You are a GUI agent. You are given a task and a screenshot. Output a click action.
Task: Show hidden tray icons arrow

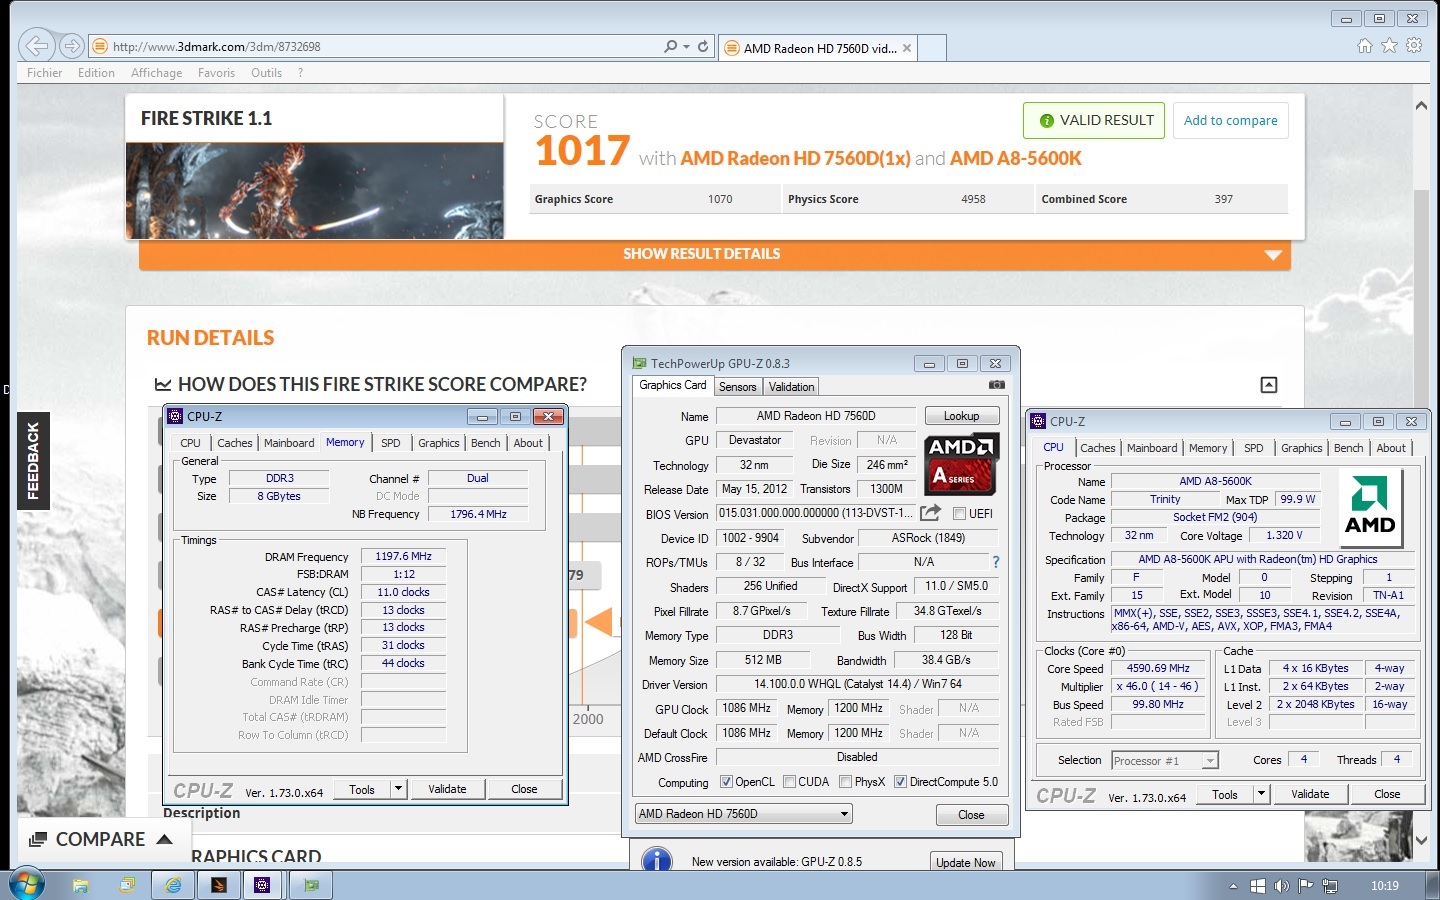[1233, 886]
